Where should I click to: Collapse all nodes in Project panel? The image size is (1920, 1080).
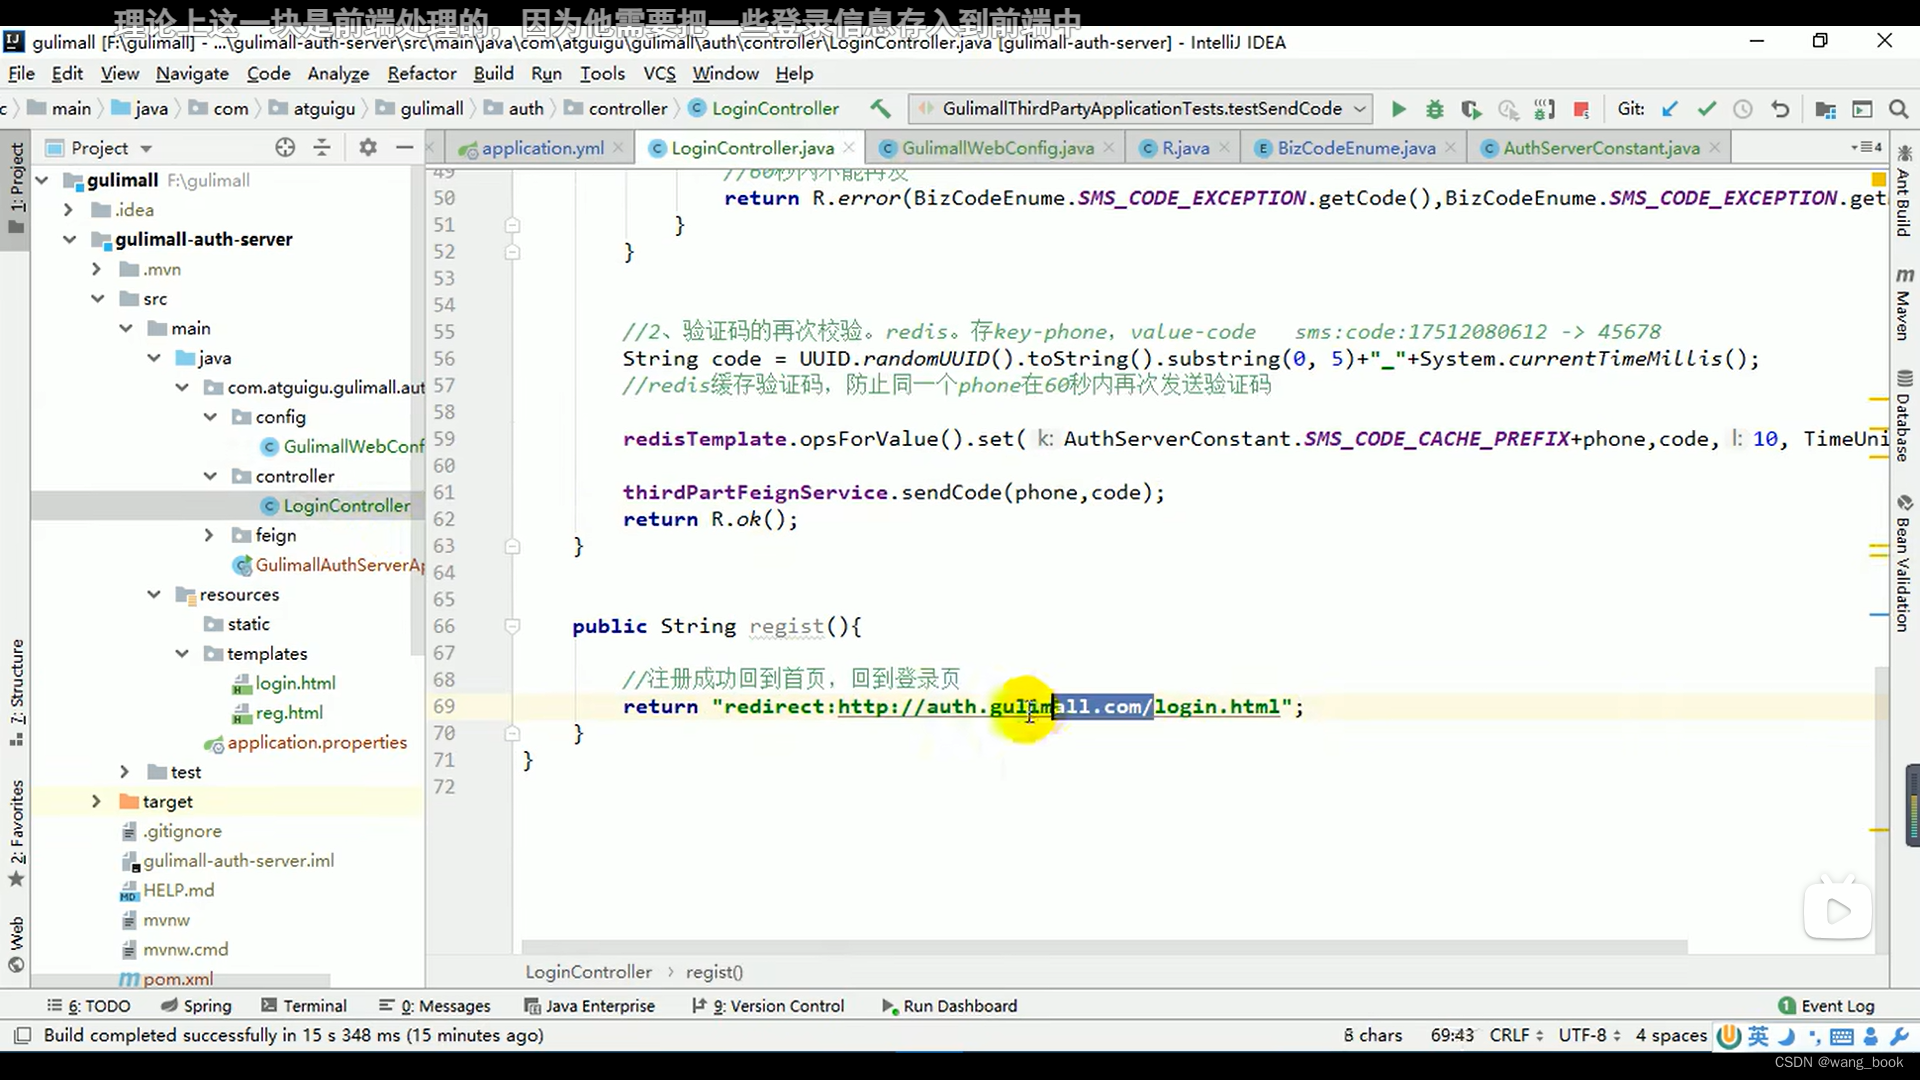pyautogui.click(x=322, y=148)
